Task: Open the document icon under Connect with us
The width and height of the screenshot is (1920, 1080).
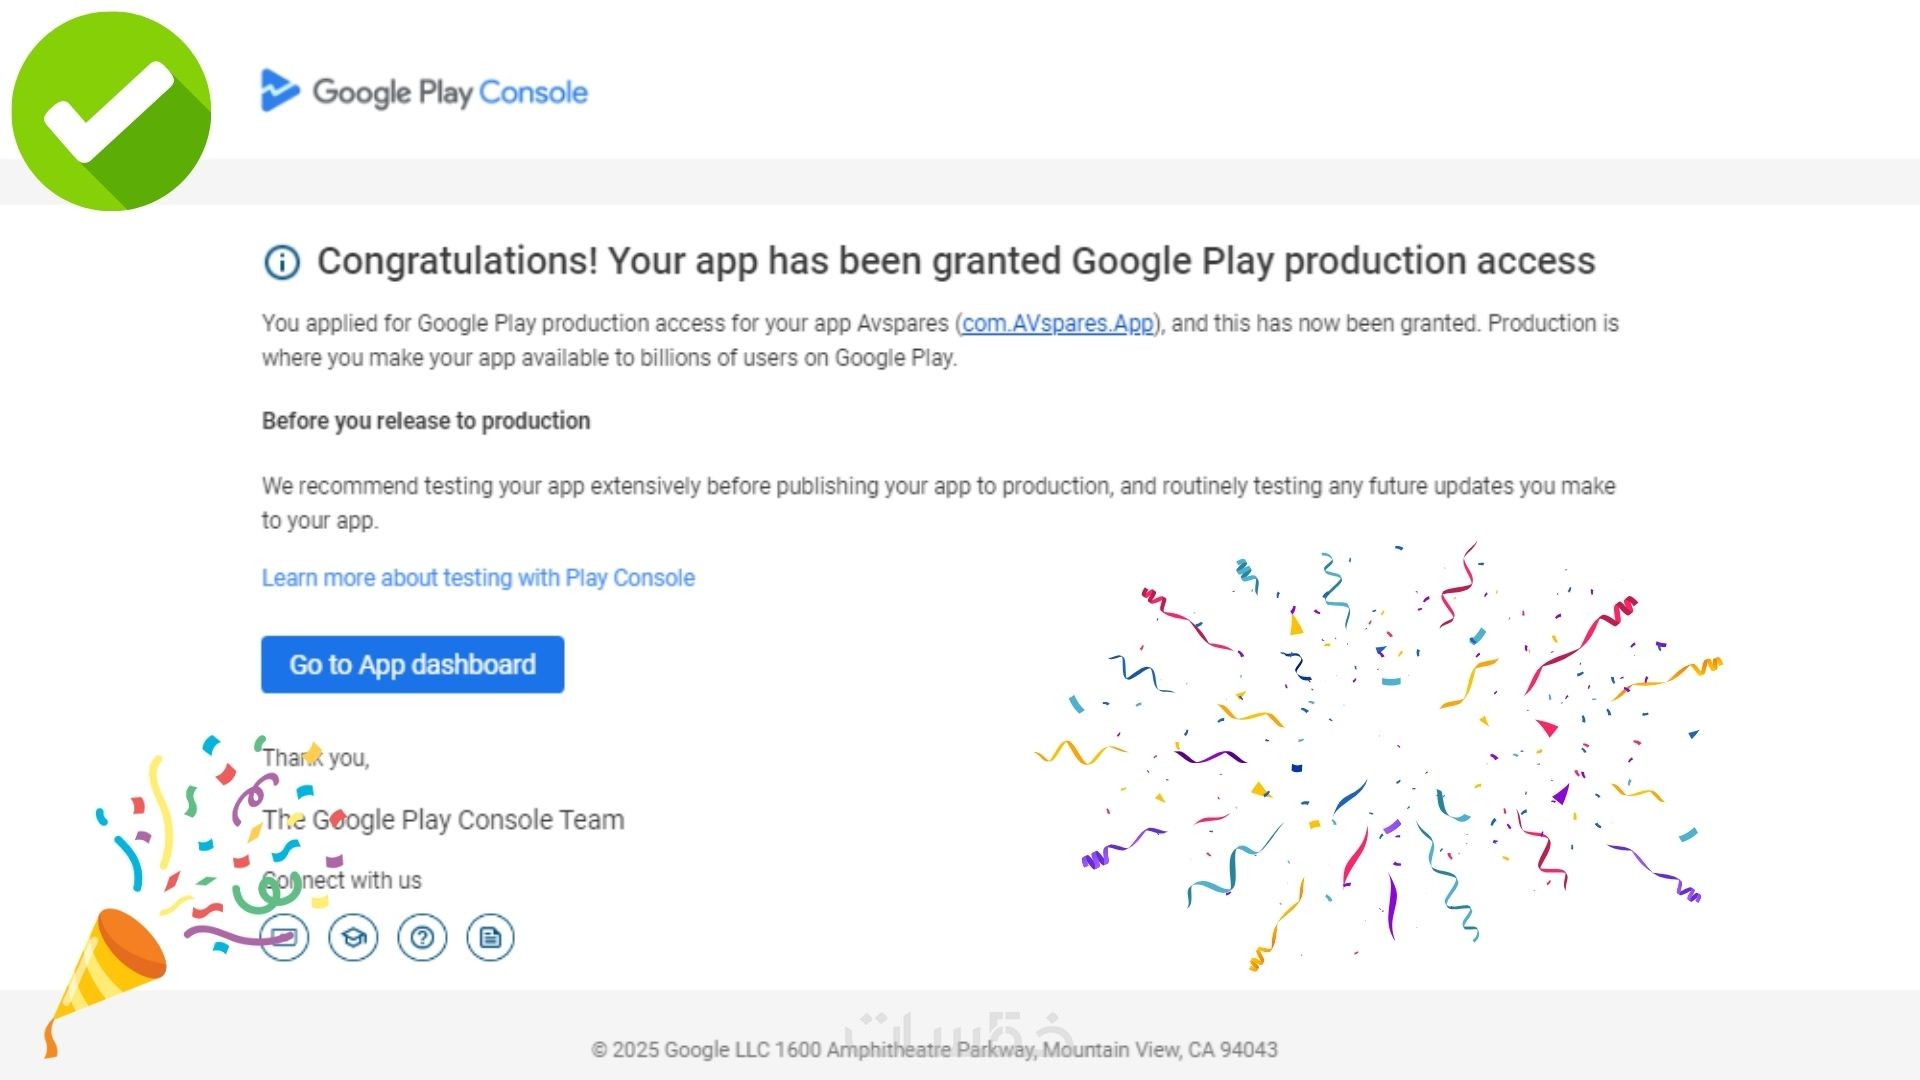Action: pyautogui.click(x=490, y=938)
